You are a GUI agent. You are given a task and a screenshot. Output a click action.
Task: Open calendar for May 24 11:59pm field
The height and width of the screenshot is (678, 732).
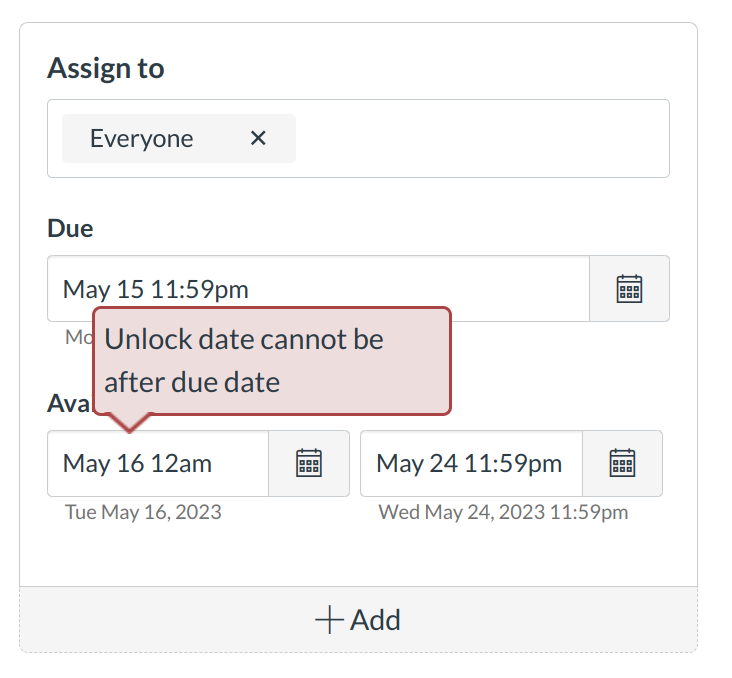click(622, 463)
